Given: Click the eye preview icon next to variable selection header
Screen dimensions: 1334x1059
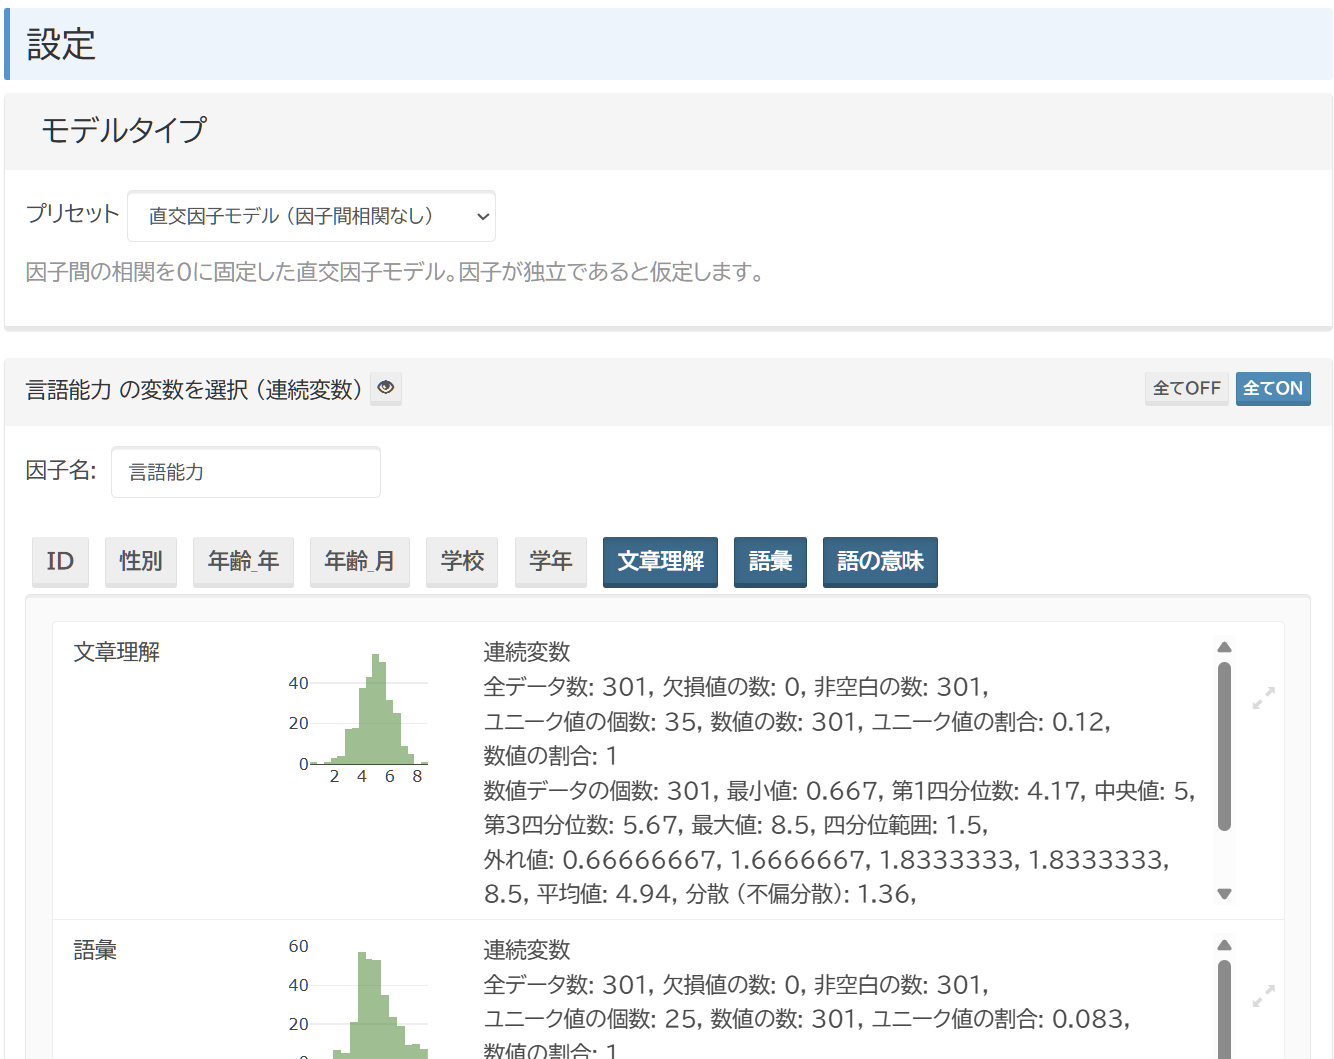Looking at the screenshot, I should [386, 388].
